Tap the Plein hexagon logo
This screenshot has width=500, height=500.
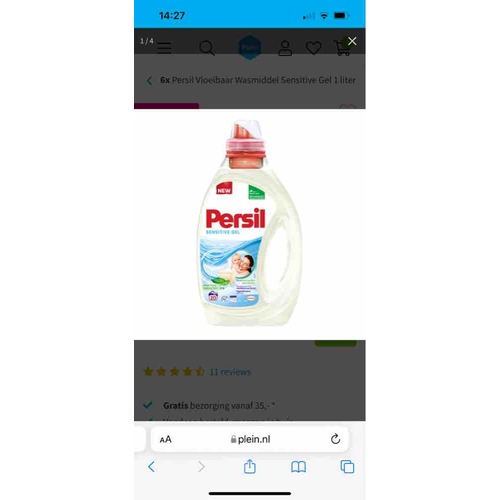coord(250,47)
